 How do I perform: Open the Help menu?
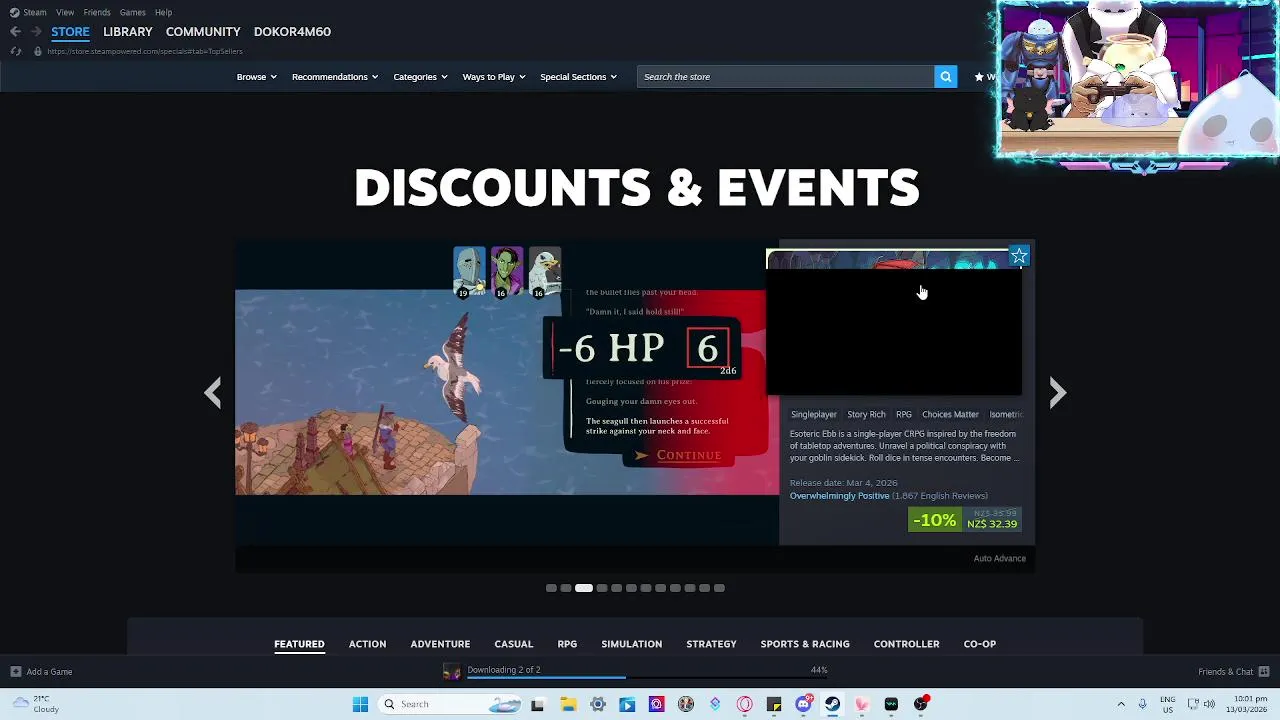163,12
